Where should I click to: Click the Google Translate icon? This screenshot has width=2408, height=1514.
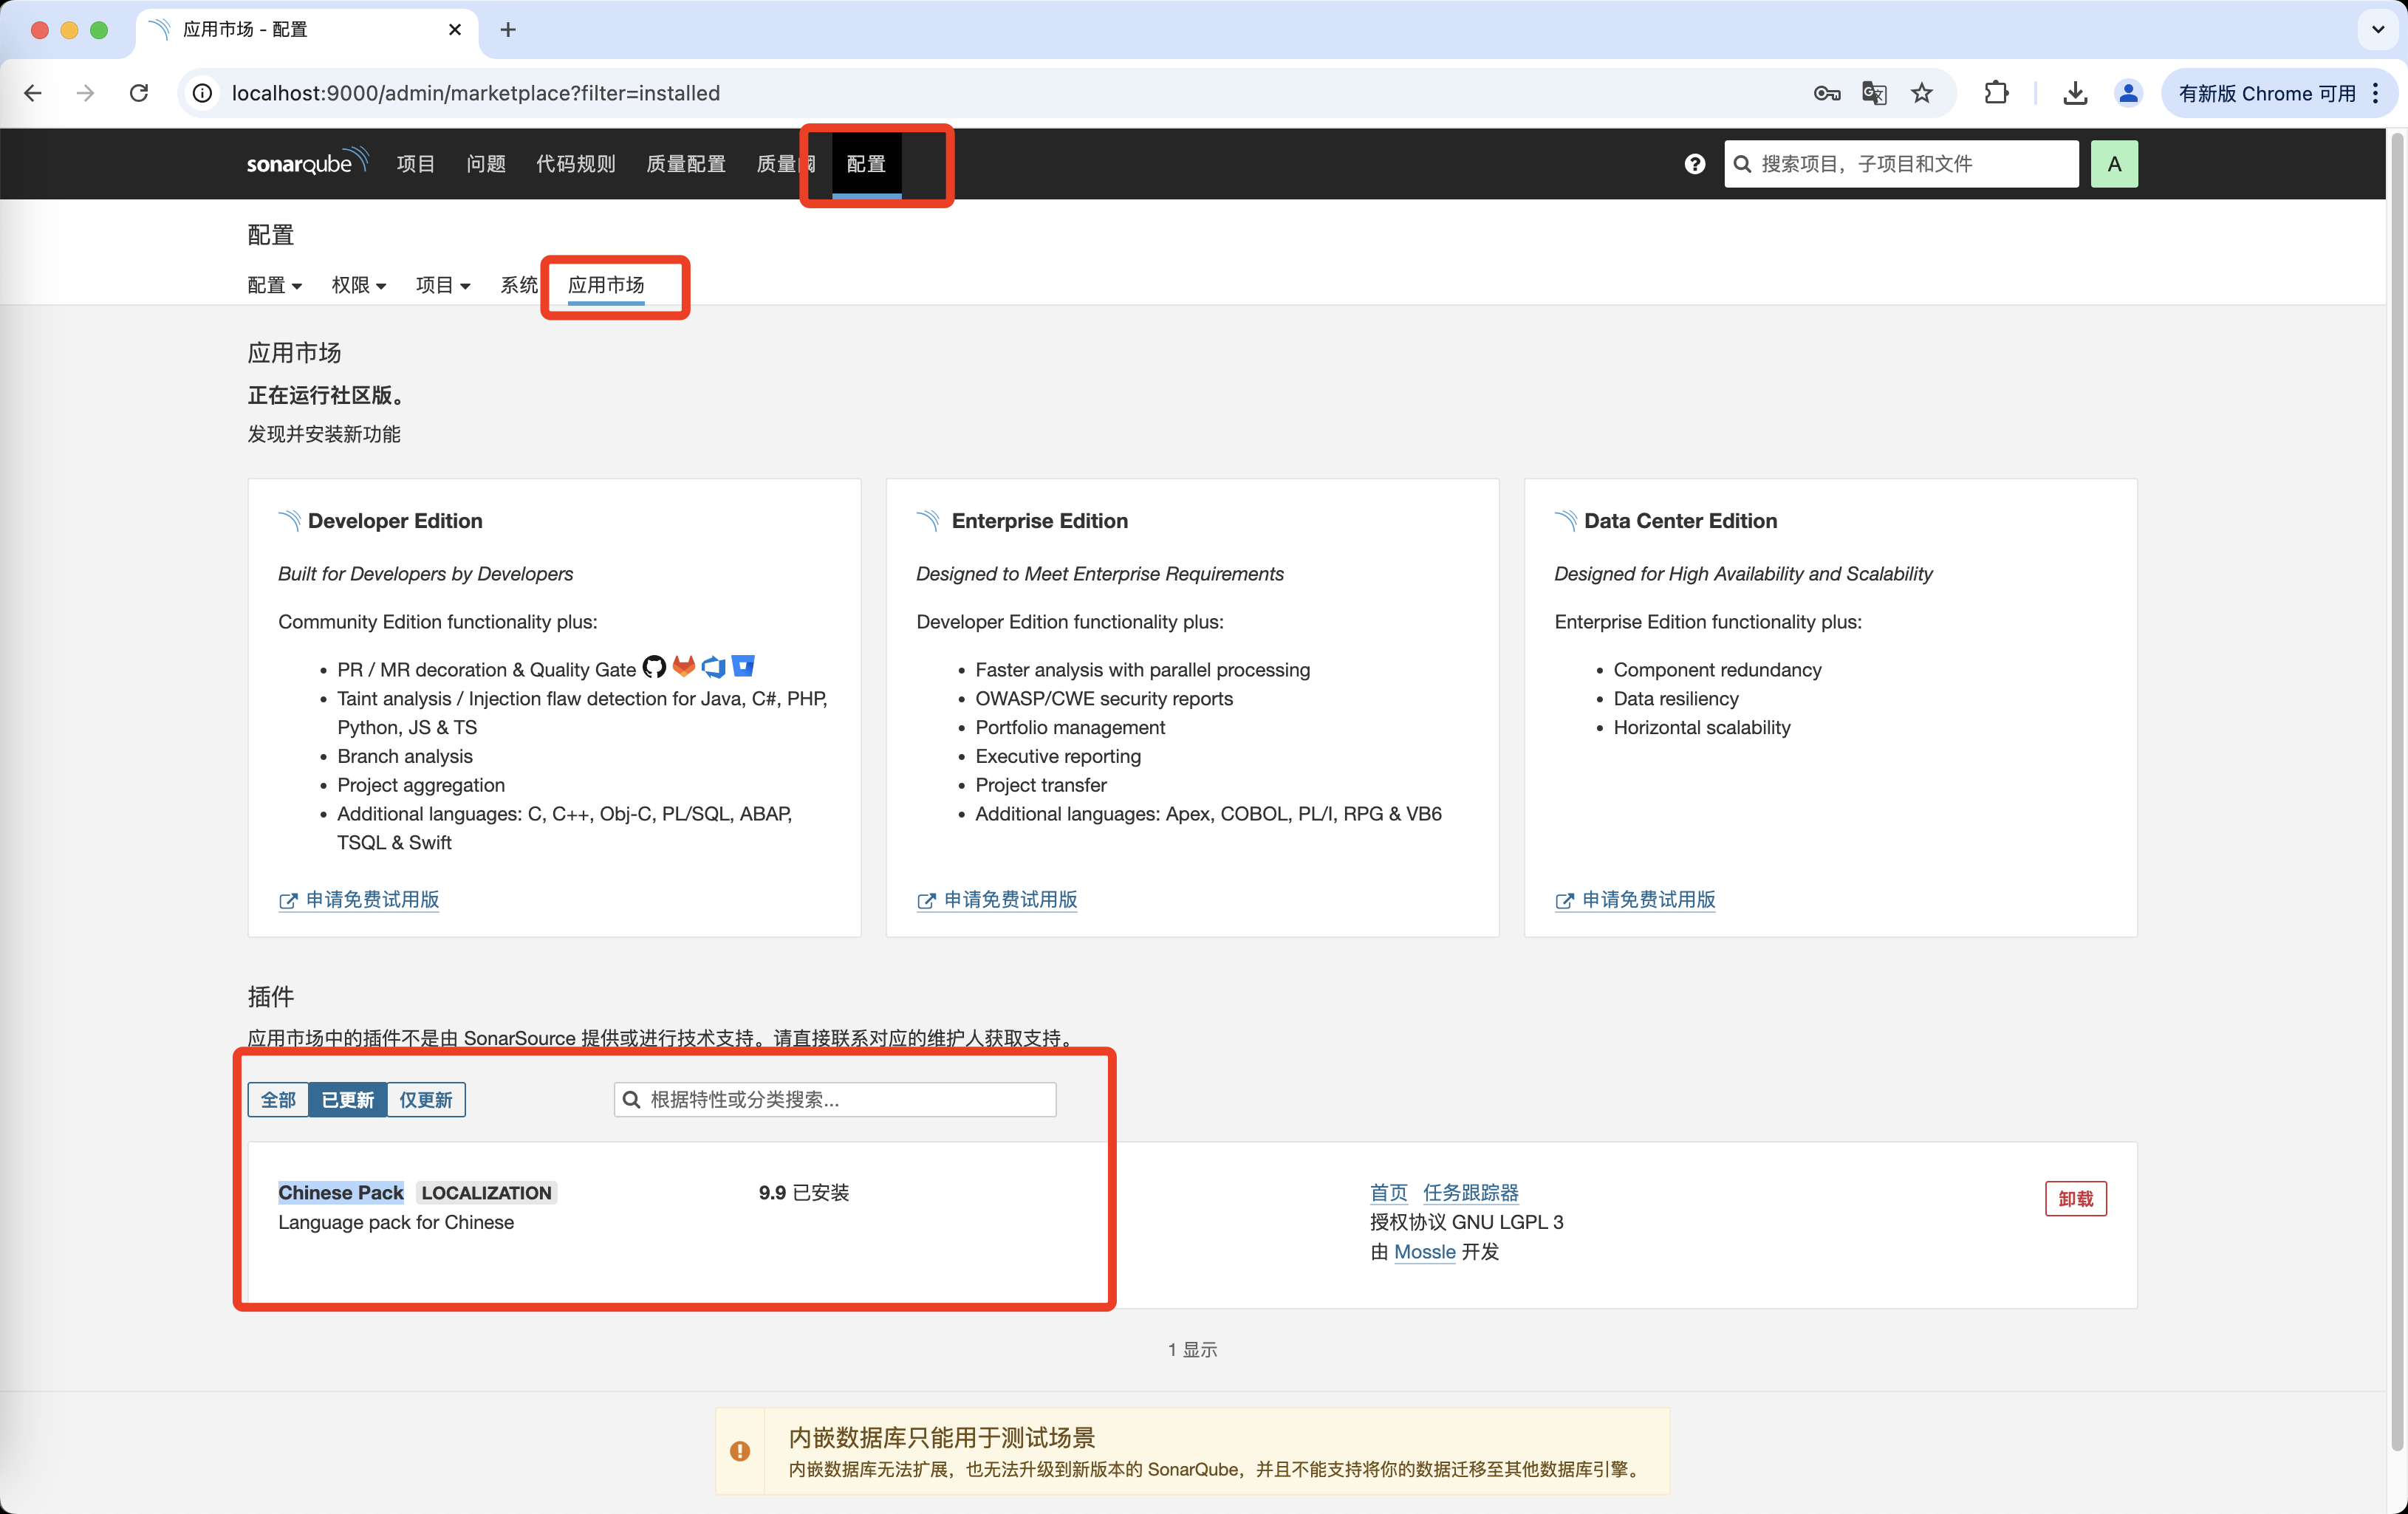(x=1874, y=93)
